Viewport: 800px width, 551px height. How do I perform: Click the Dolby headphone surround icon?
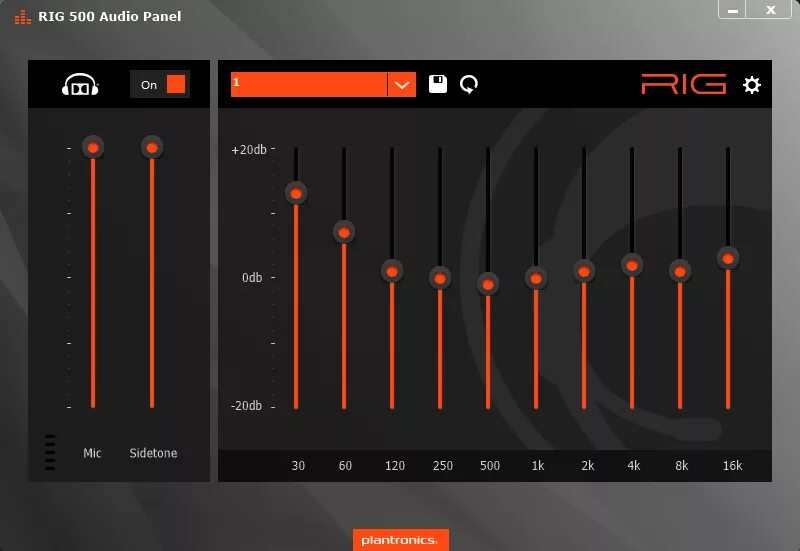click(80, 85)
